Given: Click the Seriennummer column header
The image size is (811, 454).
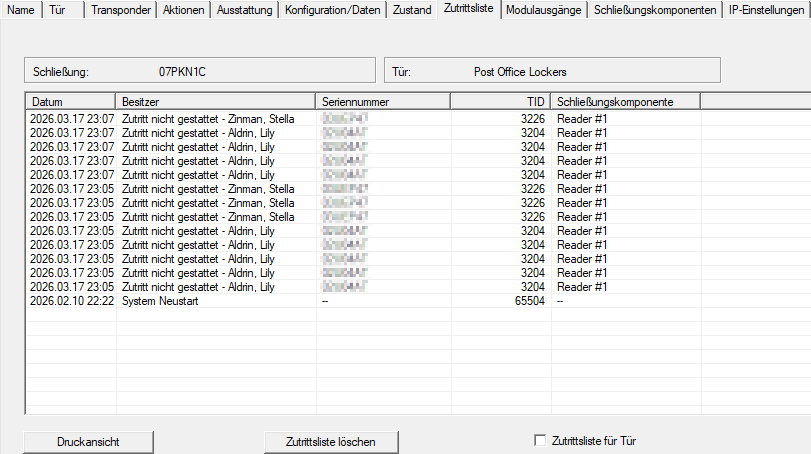Looking at the screenshot, I should tap(383, 102).
